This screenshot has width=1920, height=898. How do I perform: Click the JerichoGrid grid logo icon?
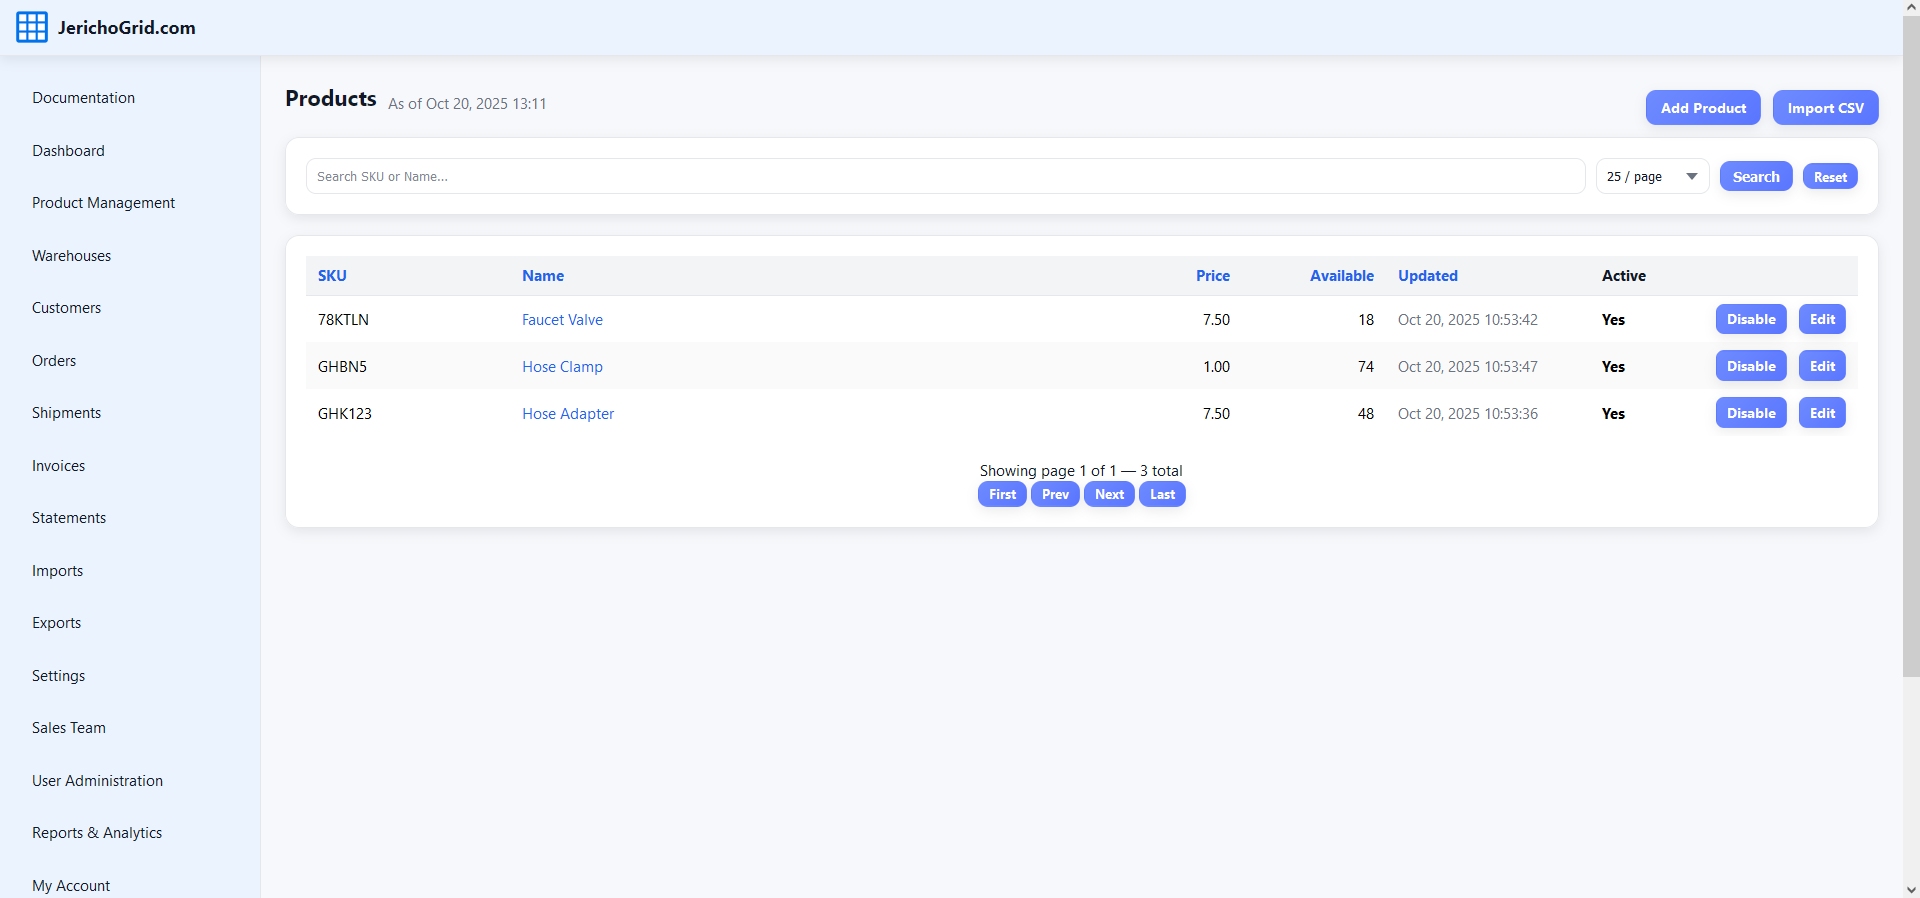[32, 27]
